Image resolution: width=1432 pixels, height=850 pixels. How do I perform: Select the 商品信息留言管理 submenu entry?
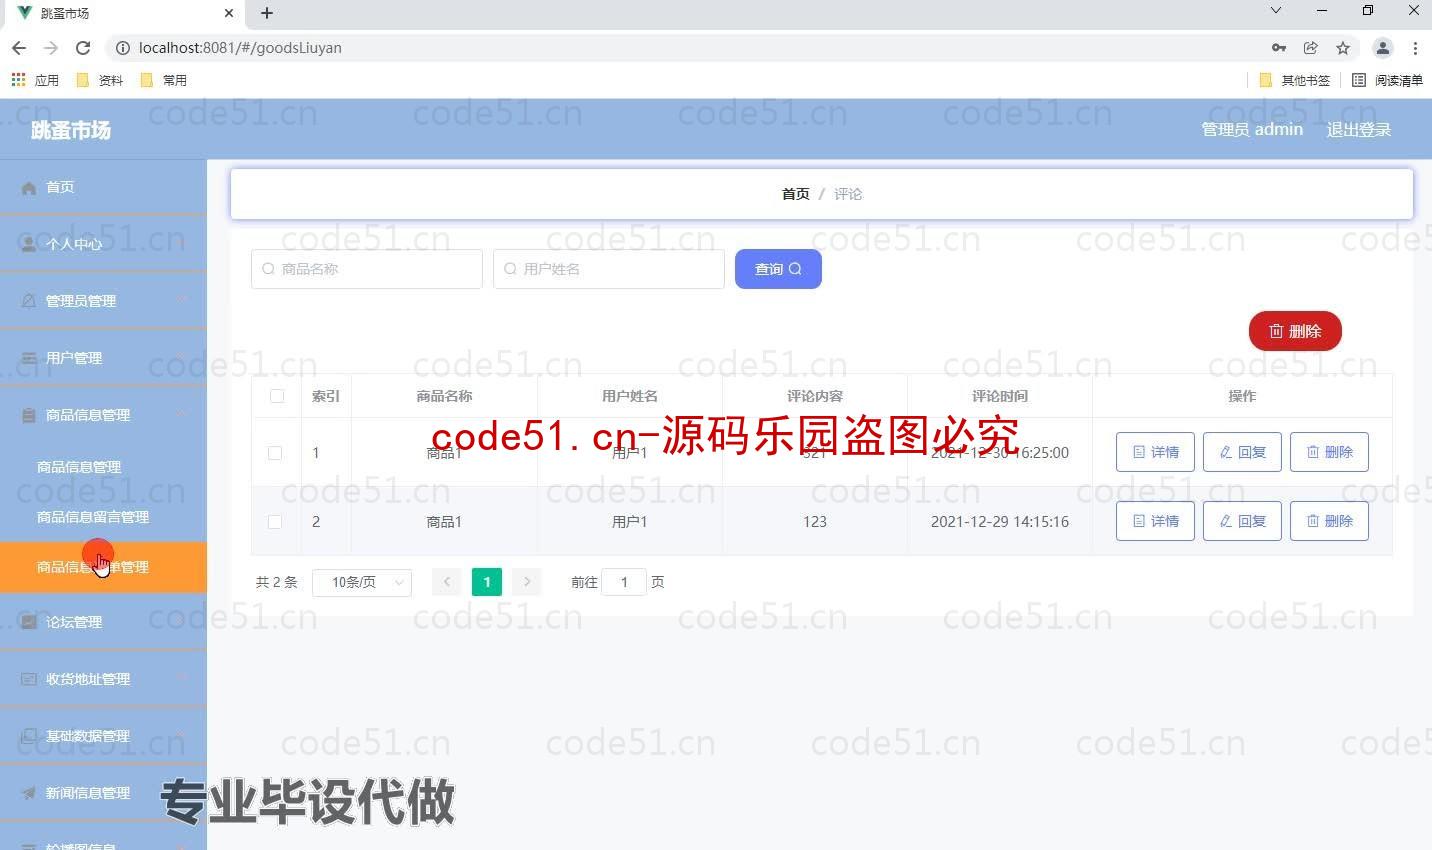[103, 517]
